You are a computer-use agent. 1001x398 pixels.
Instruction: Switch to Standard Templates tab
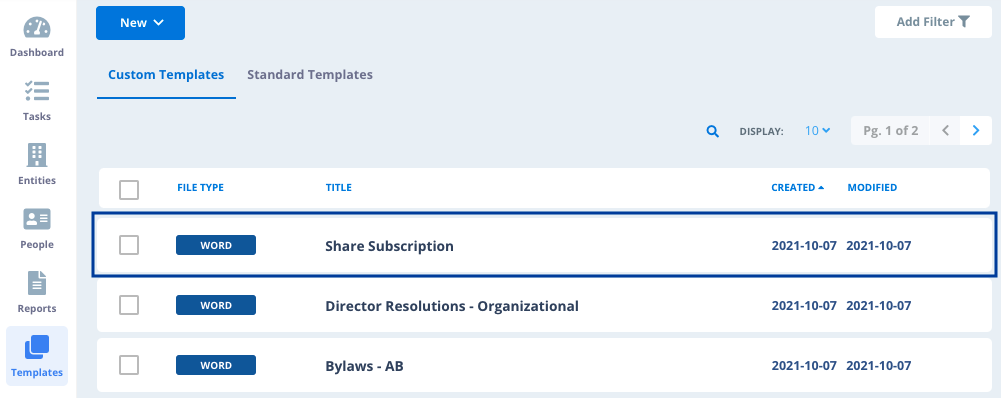tap(310, 75)
